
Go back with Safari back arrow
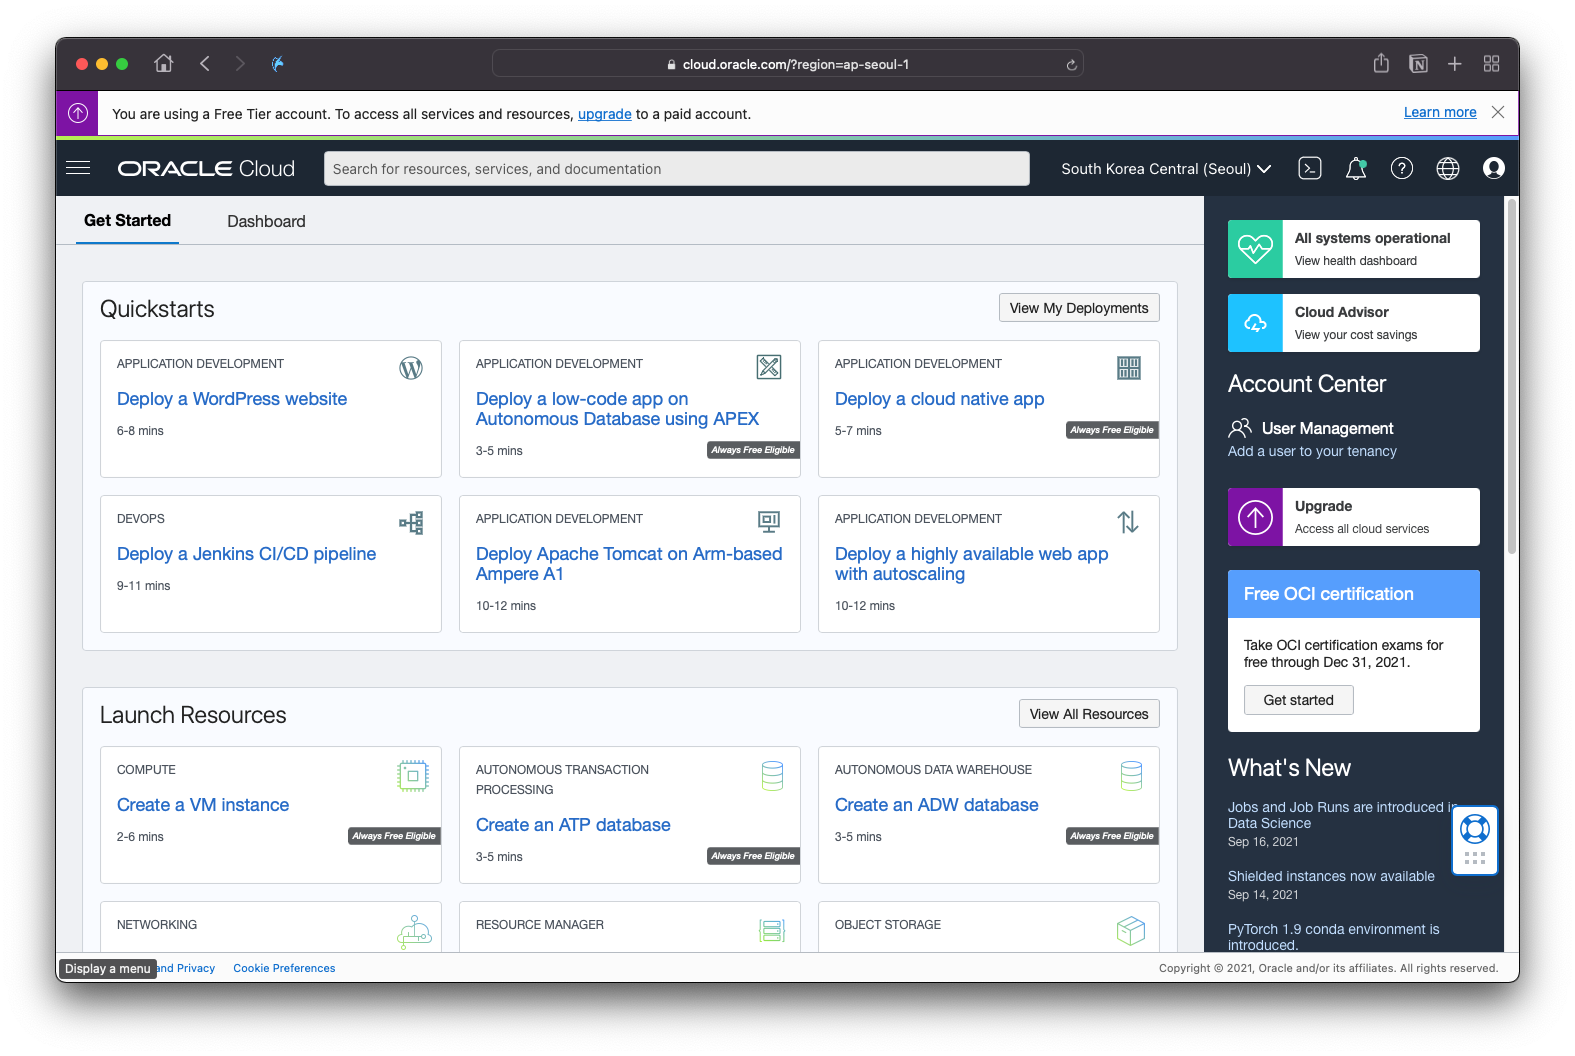click(205, 64)
